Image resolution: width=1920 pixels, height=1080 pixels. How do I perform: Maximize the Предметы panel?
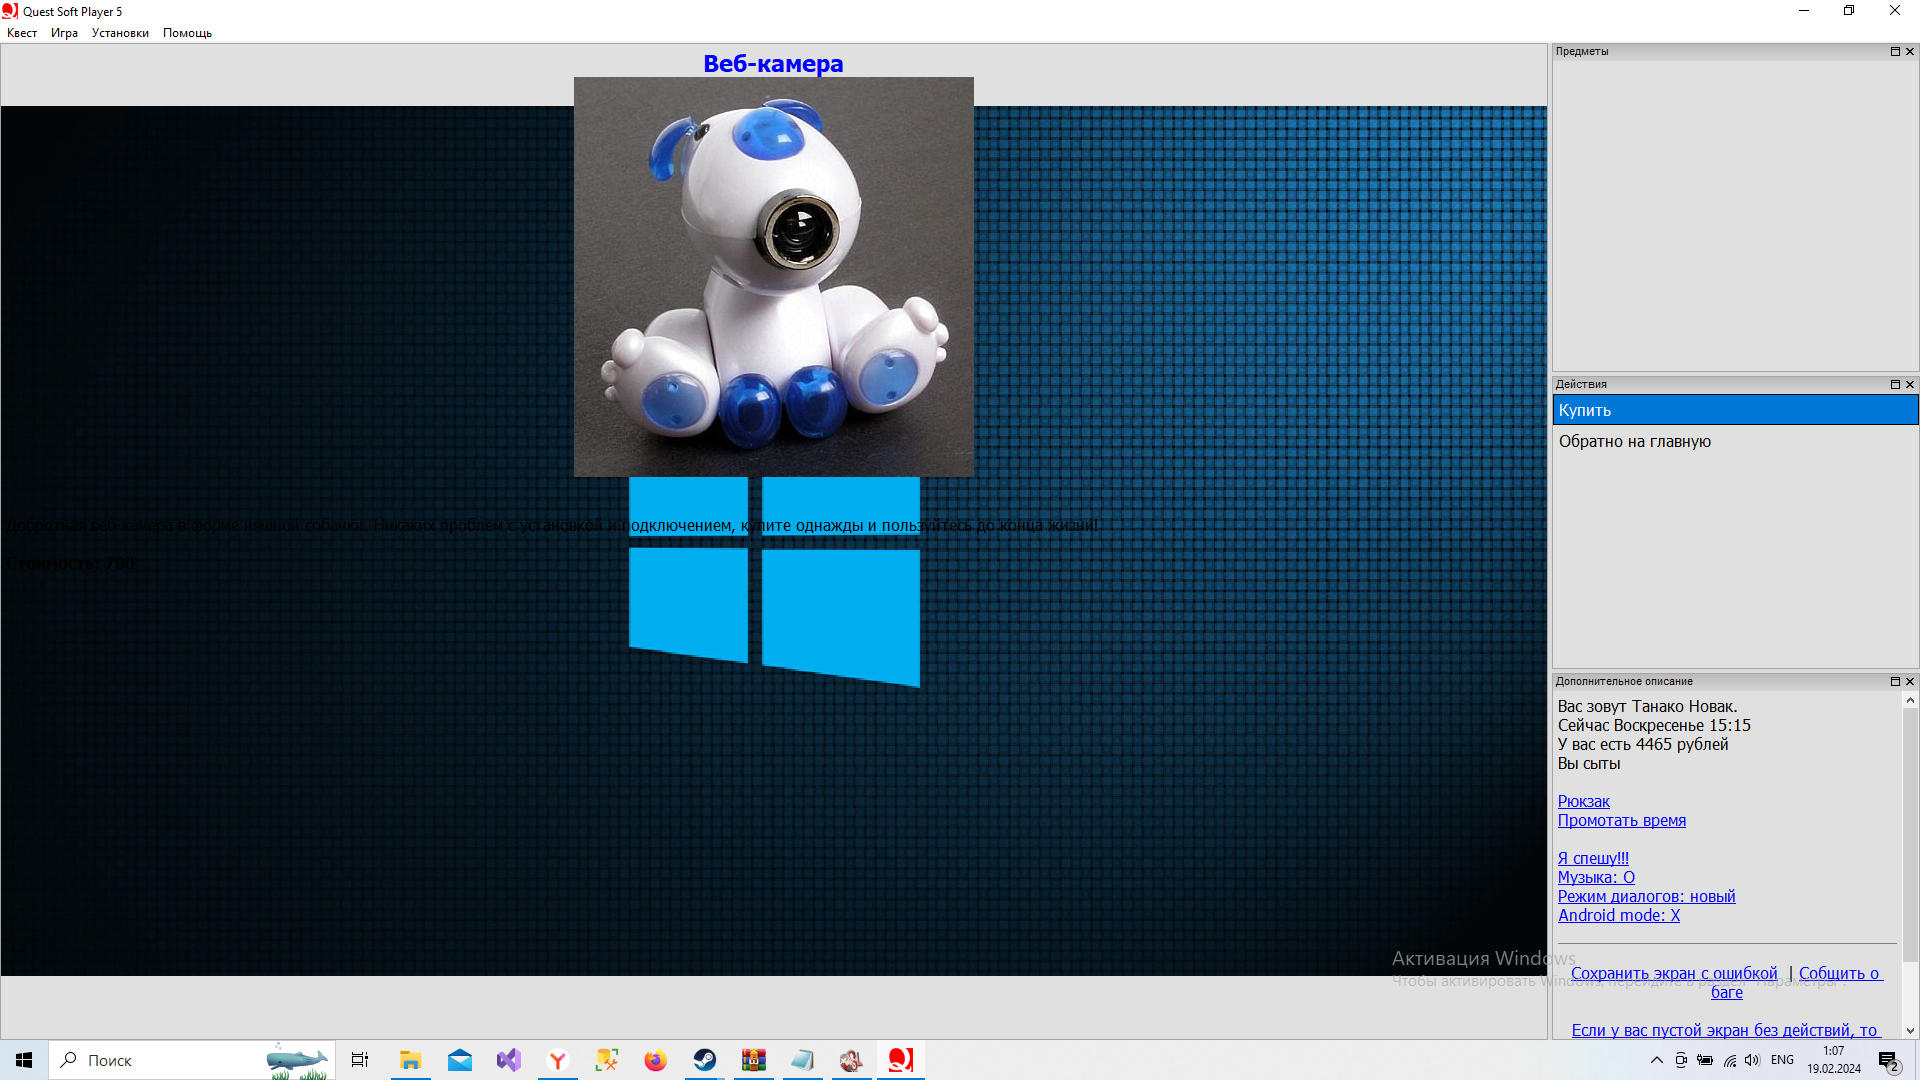(x=1895, y=51)
